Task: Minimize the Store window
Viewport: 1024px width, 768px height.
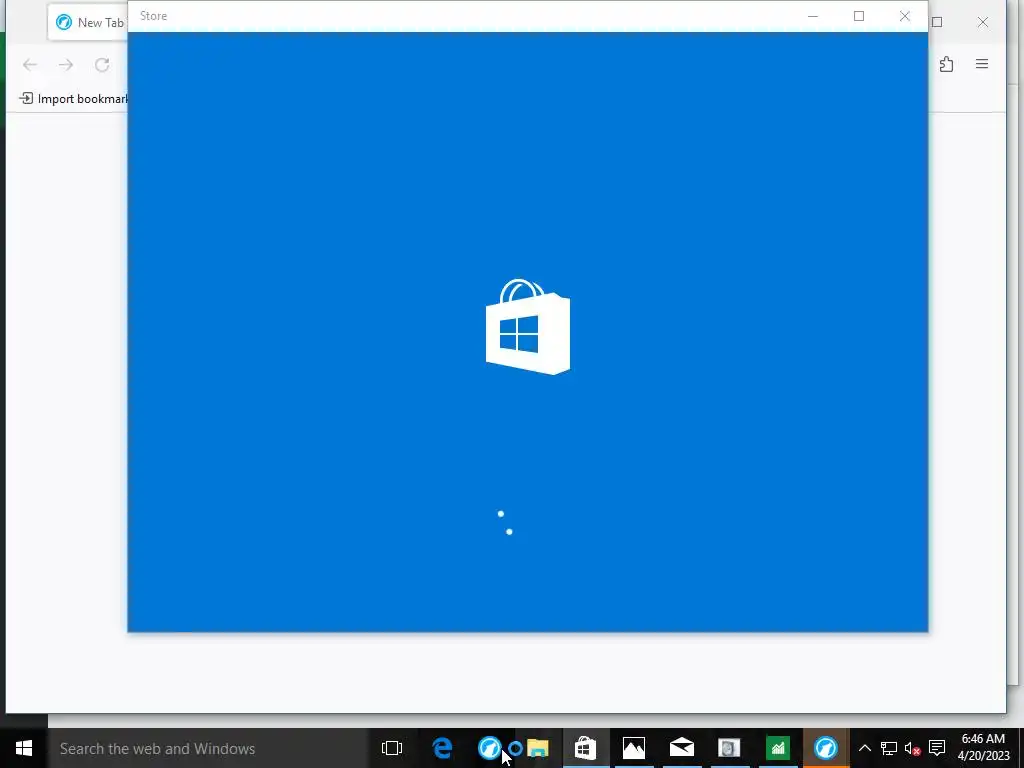Action: [x=813, y=16]
